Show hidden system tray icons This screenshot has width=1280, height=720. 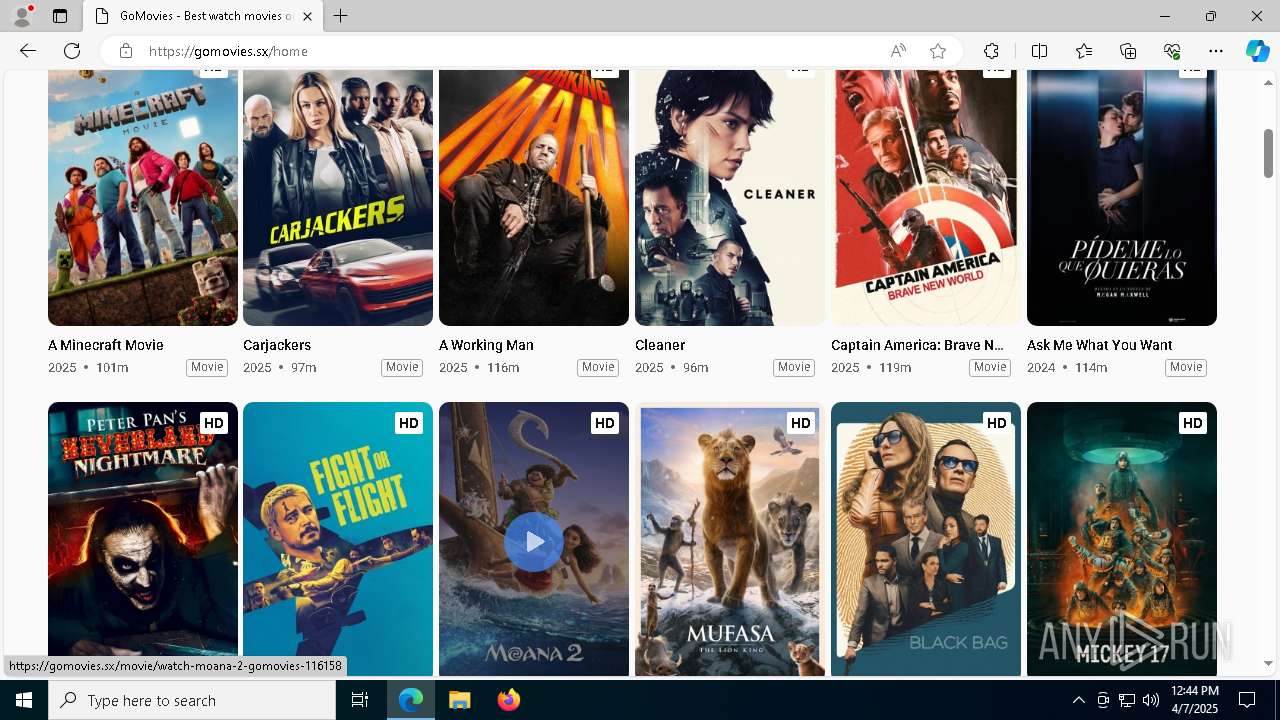tap(1078, 700)
